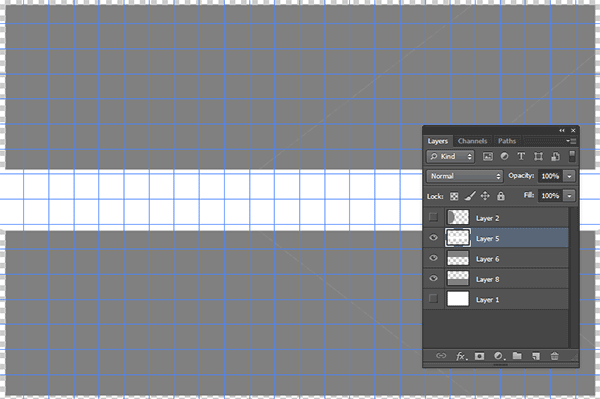Click Lock image pixels brush icon
Viewport: 600px width, 399px height.
(x=470, y=196)
